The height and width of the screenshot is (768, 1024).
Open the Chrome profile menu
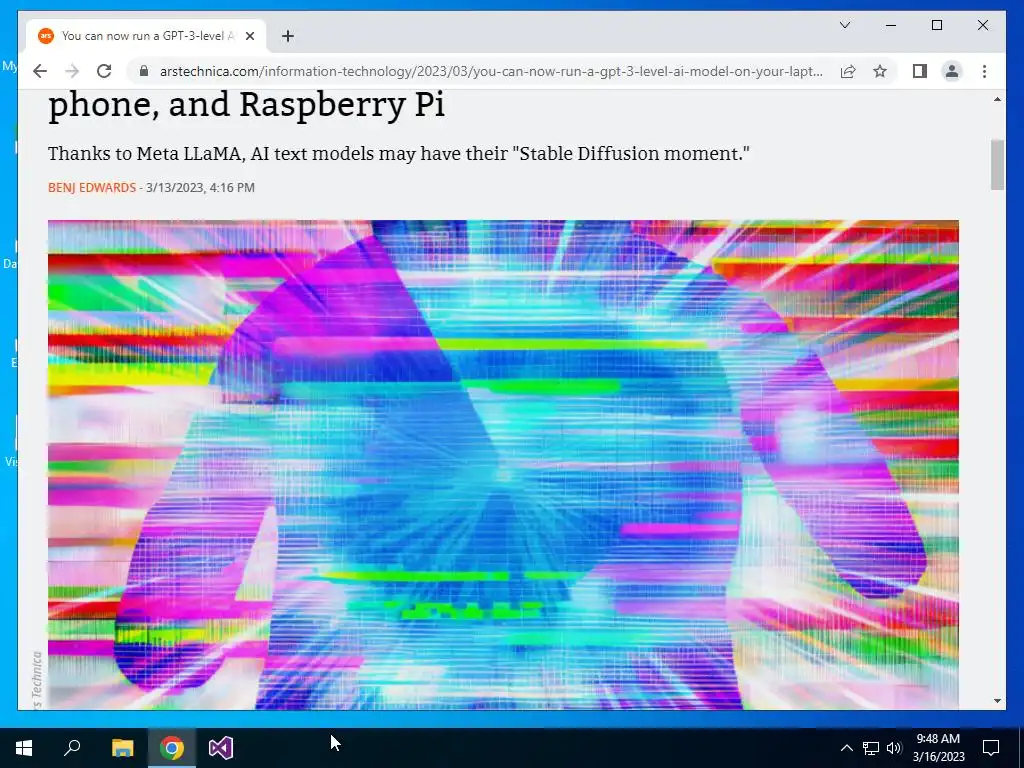[x=952, y=71]
